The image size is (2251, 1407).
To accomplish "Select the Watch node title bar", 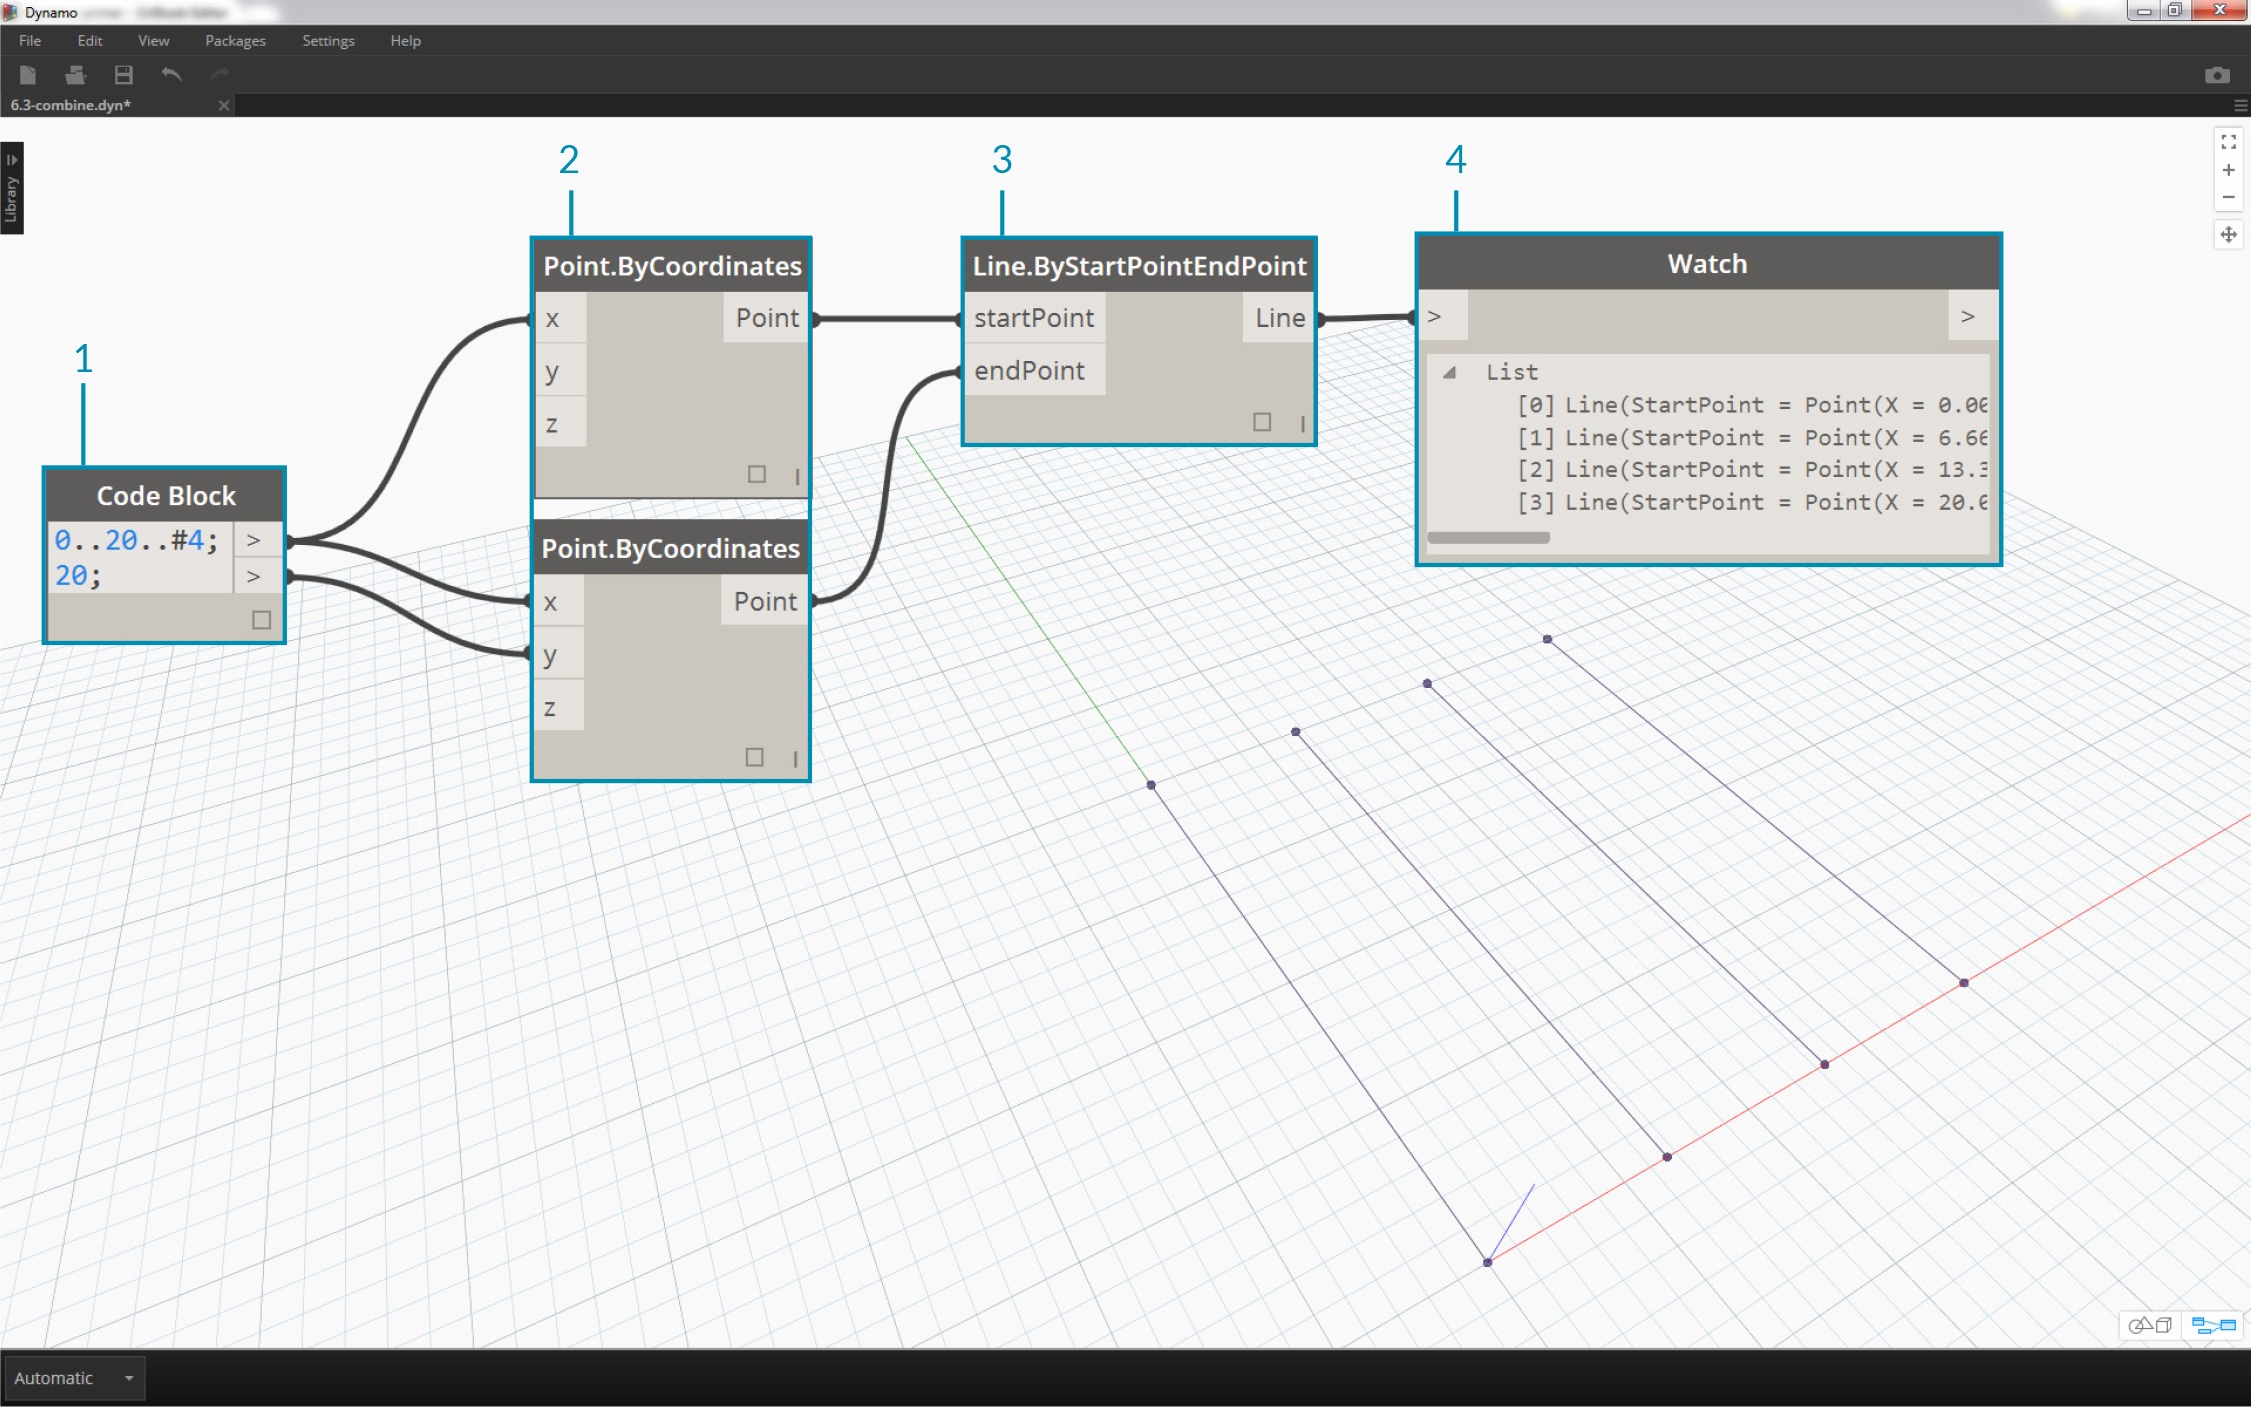I will [x=1708, y=264].
